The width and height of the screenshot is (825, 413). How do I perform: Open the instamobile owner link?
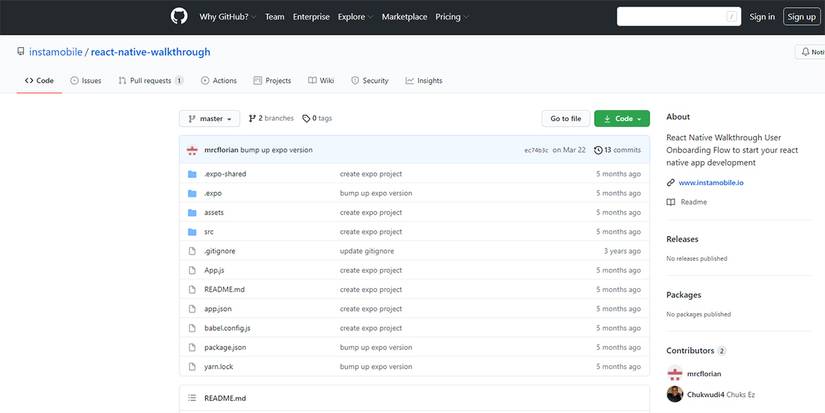point(56,52)
